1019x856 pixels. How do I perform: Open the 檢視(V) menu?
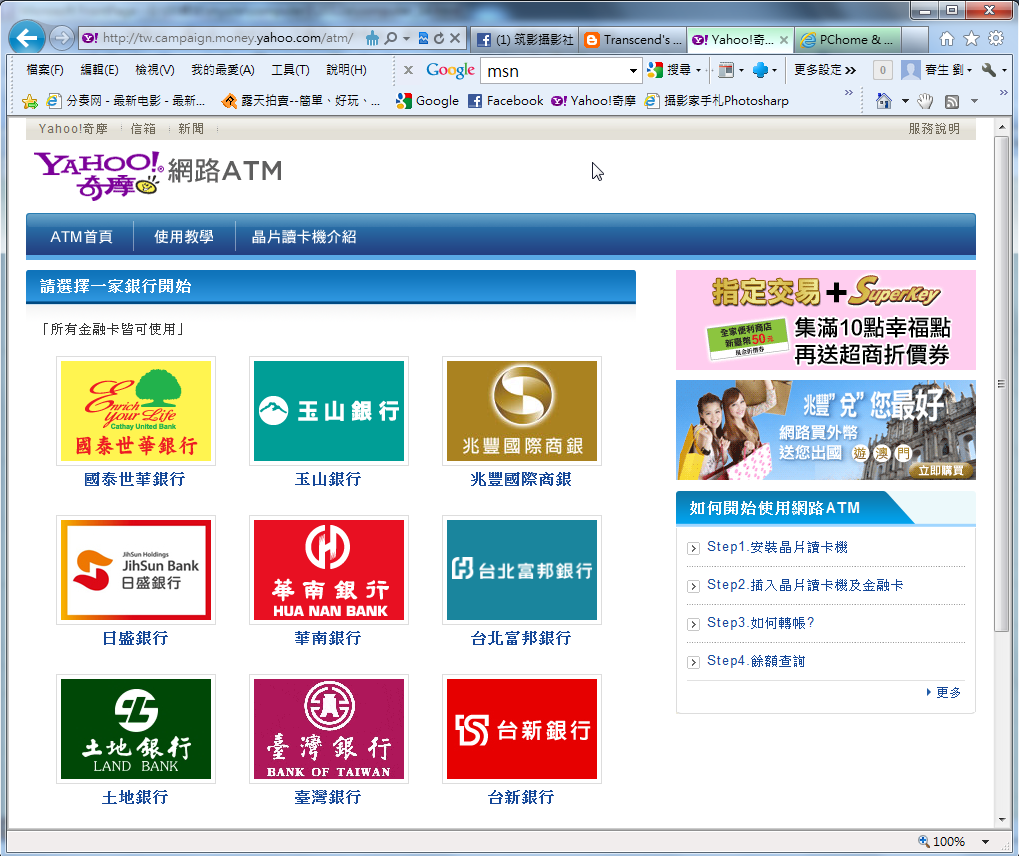[x=155, y=70]
